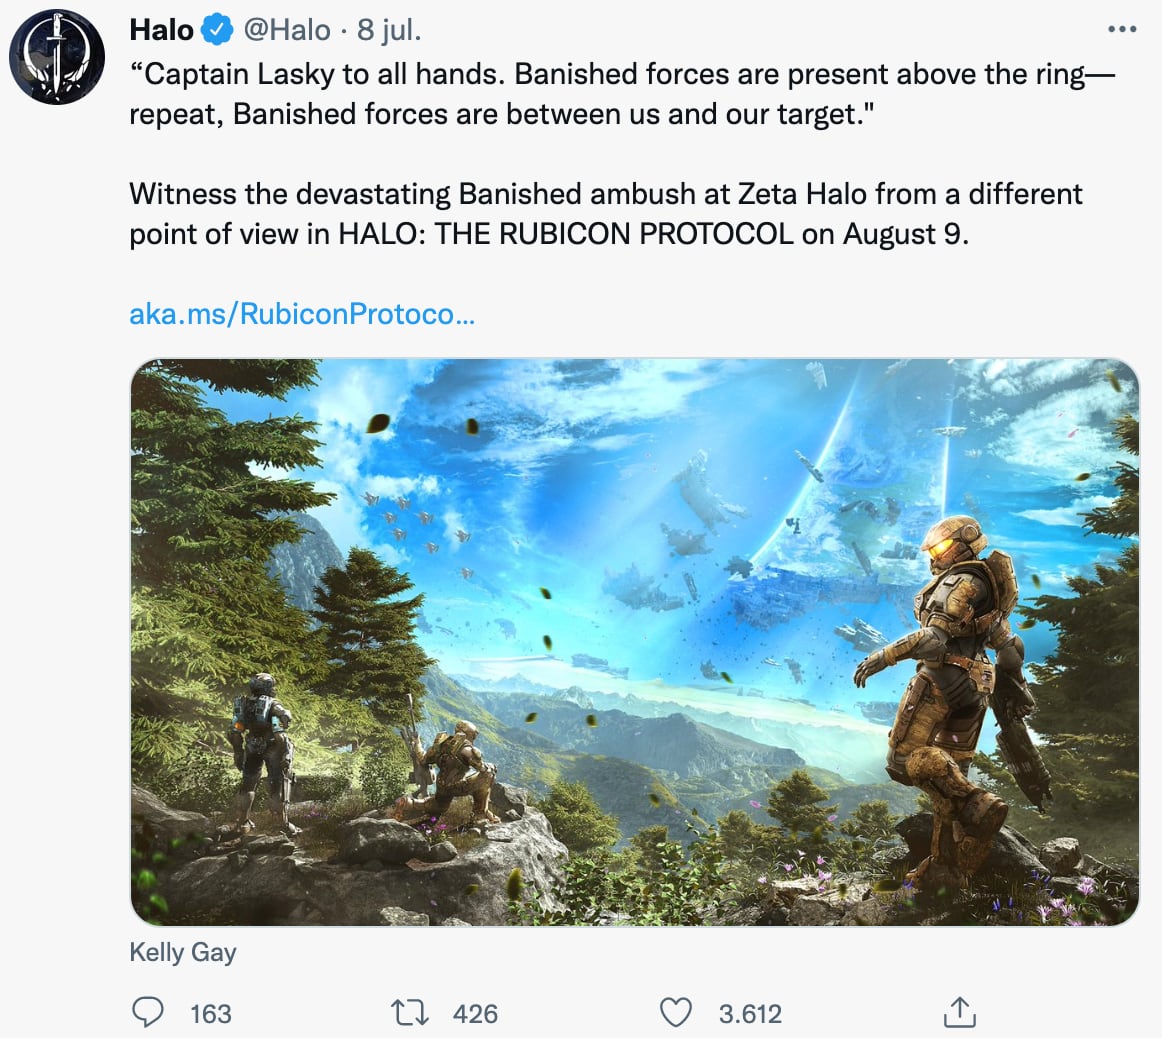The image size is (1162, 1038).
Task: Click the Captain Lasky quote paragraph
Action: tap(620, 94)
